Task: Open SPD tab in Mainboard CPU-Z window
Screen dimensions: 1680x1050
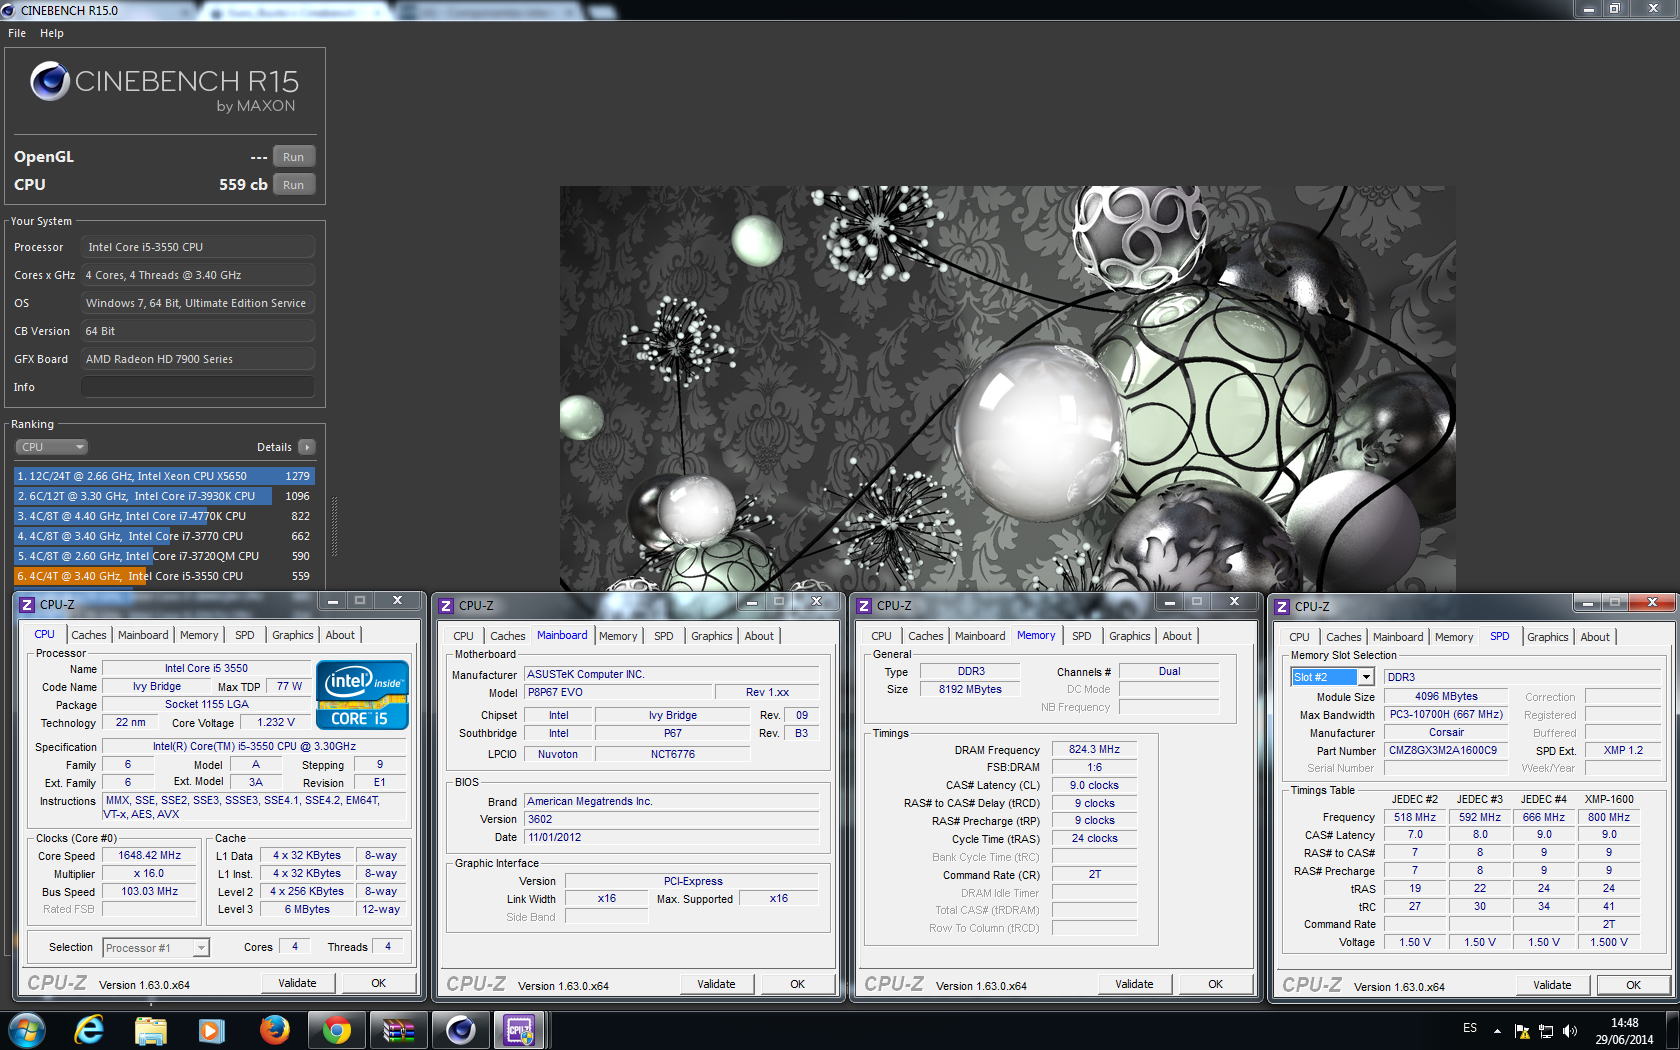Action: [664, 636]
